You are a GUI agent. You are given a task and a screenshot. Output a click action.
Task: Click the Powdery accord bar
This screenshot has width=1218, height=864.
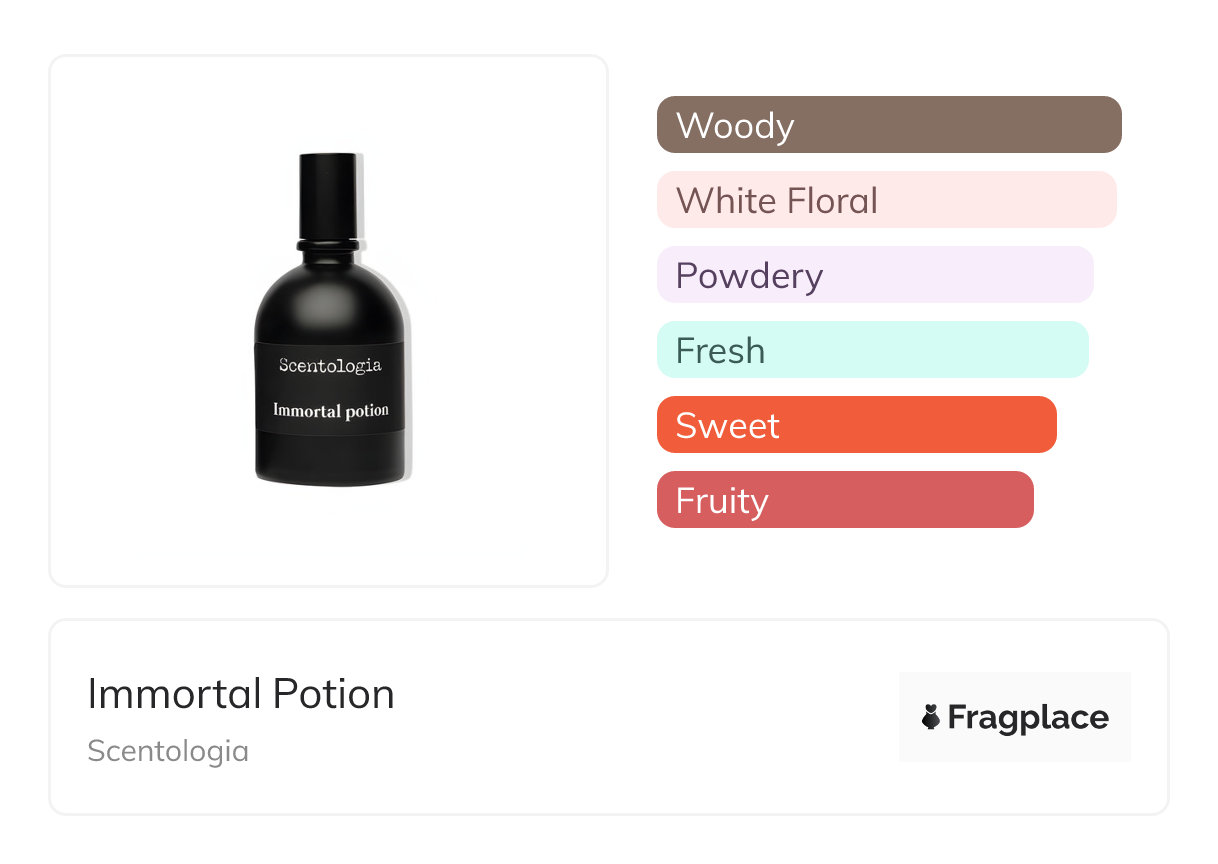[x=875, y=275]
